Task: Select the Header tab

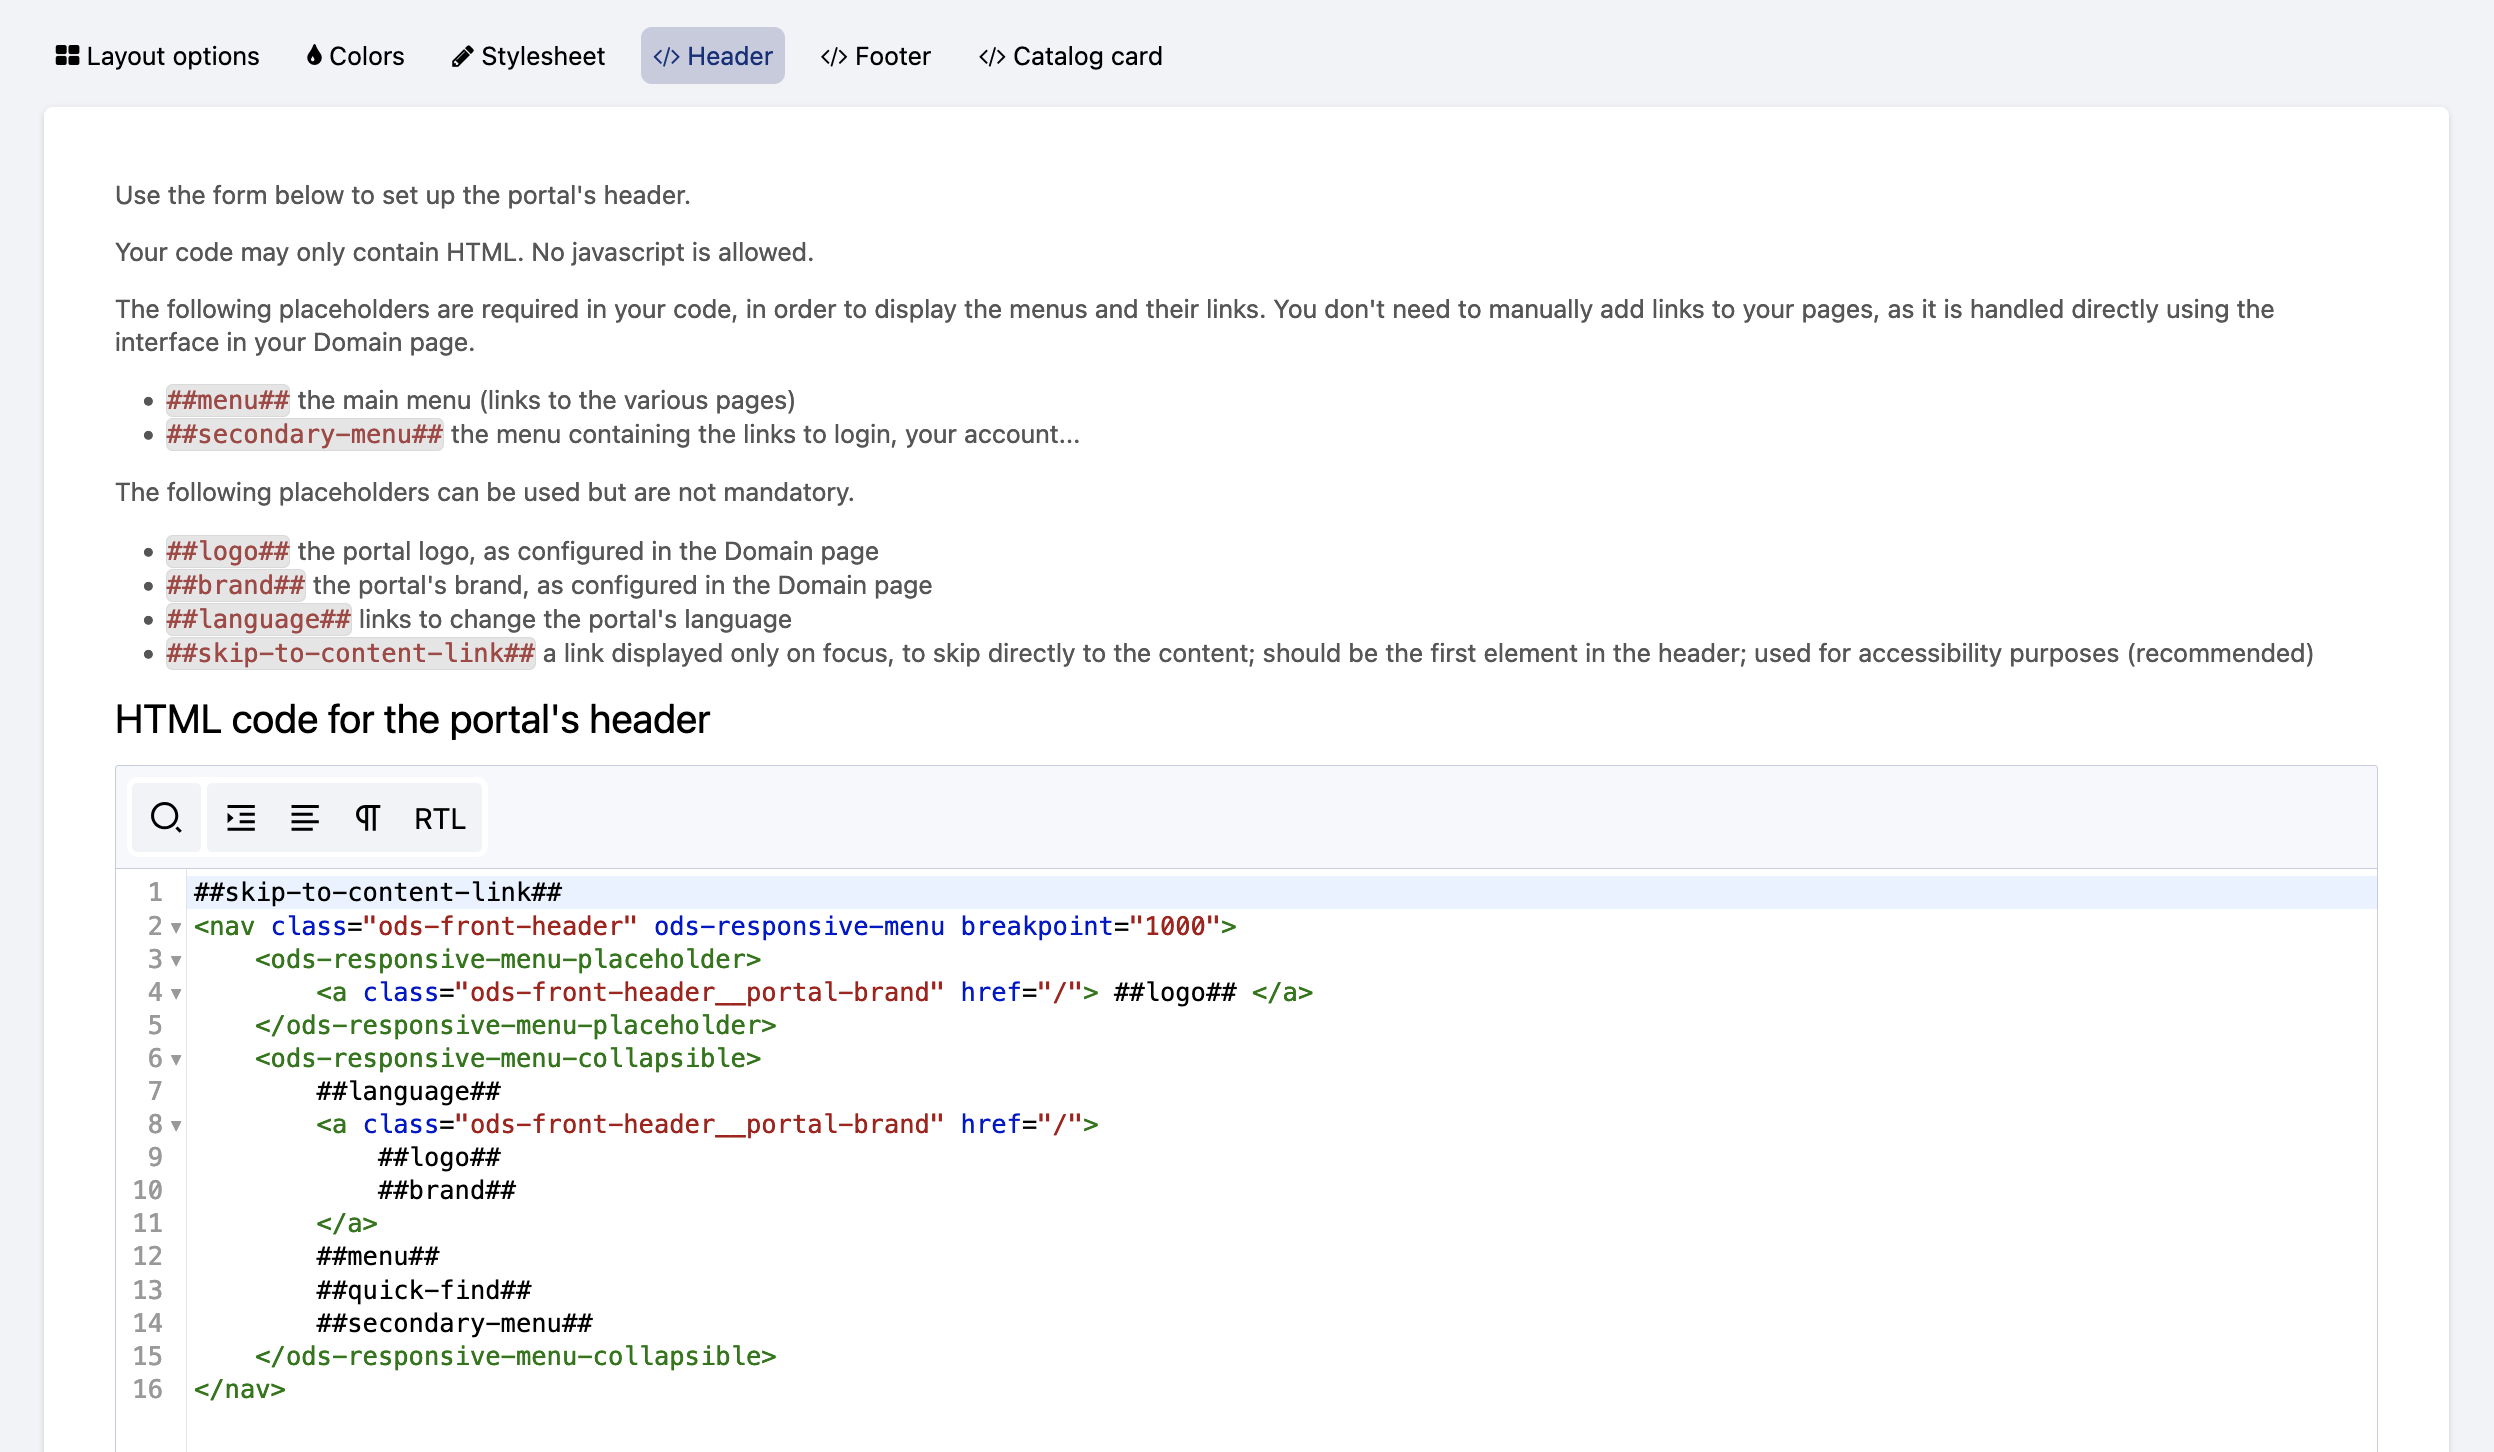Action: [712, 56]
